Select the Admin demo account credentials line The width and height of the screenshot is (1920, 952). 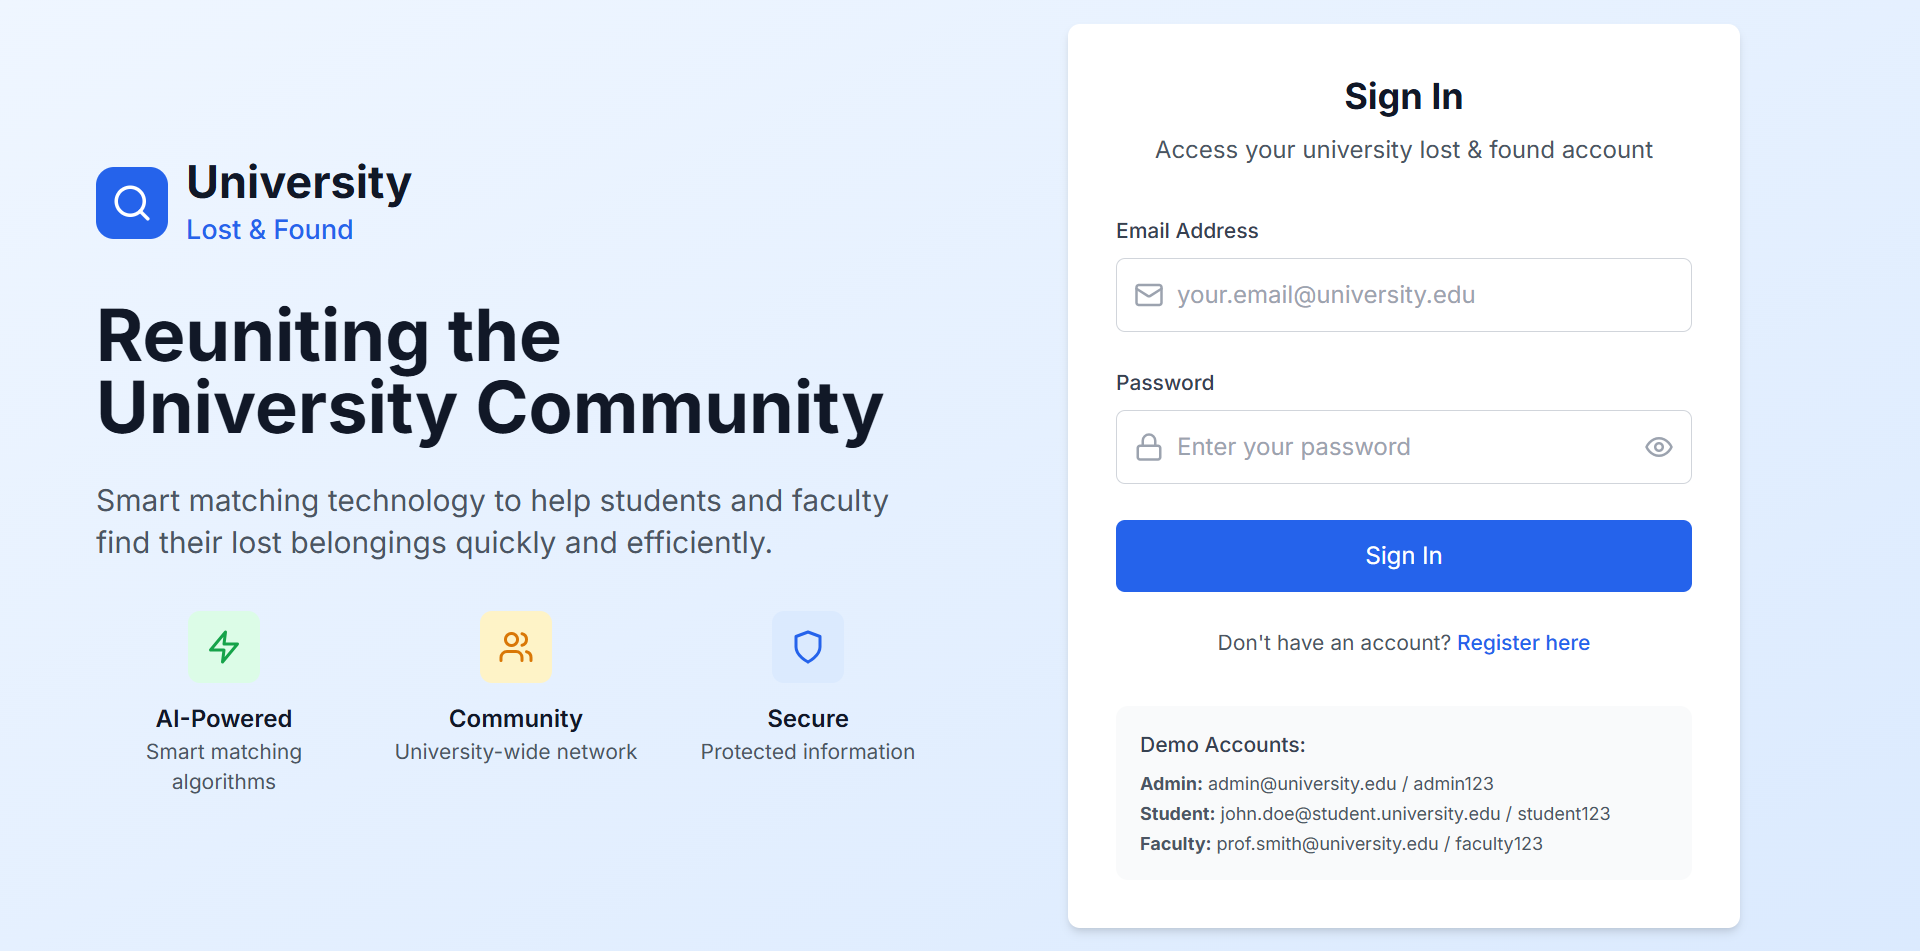point(1317,784)
